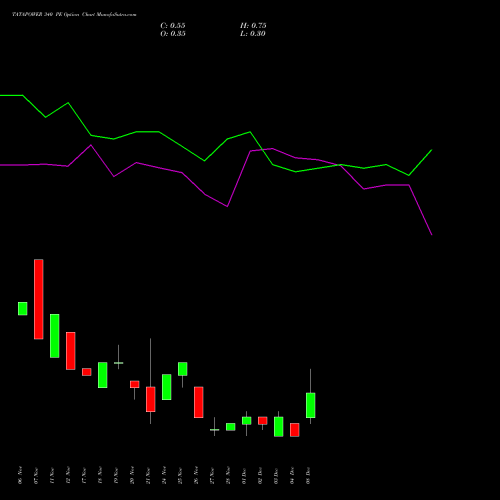This screenshot has width=500, height=500.
Task: Click the red candle above 02 Dec
Action: [x=263, y=420]
